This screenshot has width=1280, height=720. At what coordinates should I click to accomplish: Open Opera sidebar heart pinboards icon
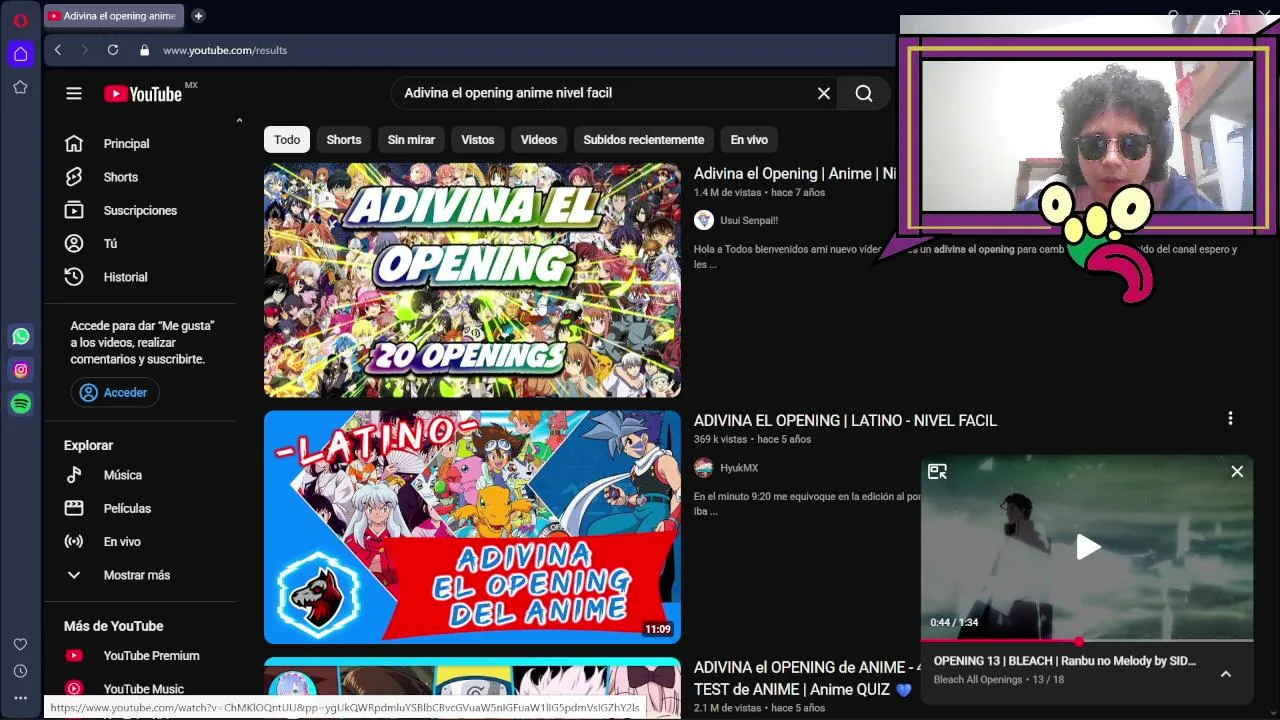(20, 644)
